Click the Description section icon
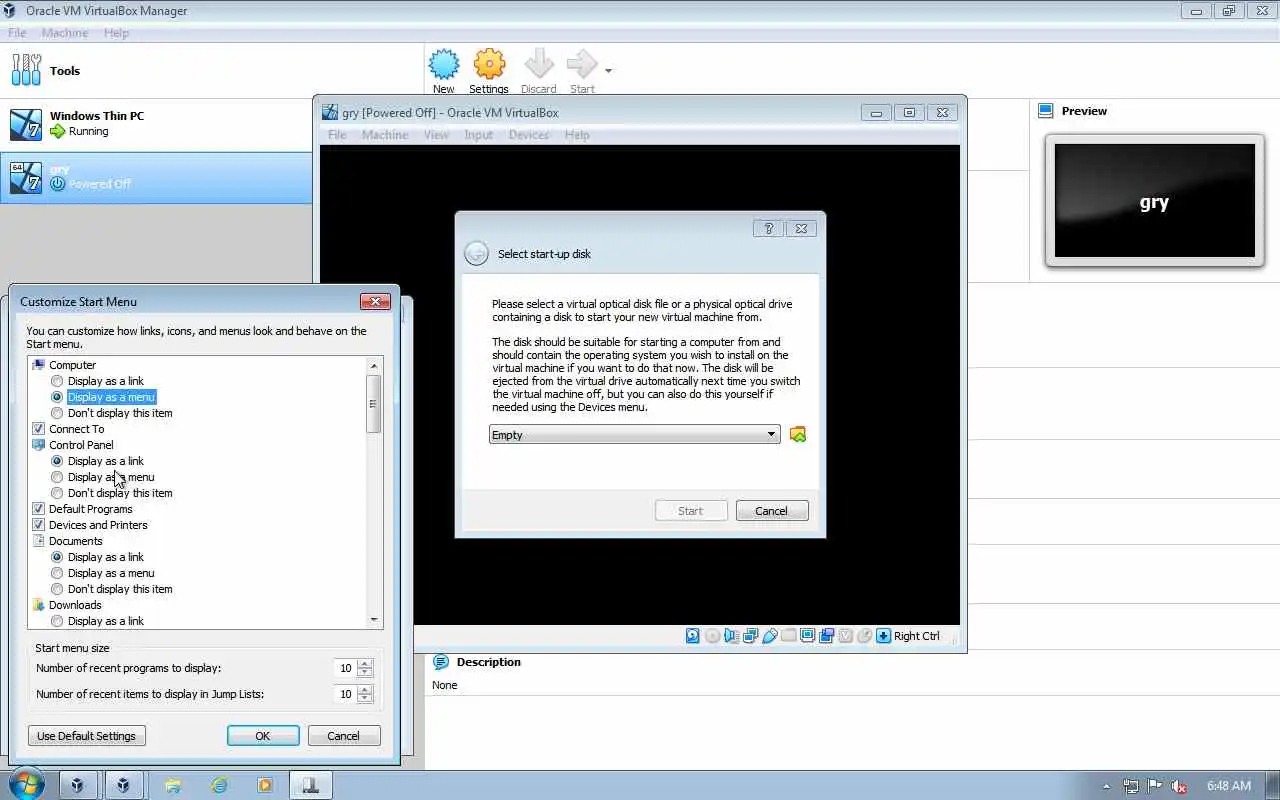Viewport: 1280px width, 800px height. (441, 662)
